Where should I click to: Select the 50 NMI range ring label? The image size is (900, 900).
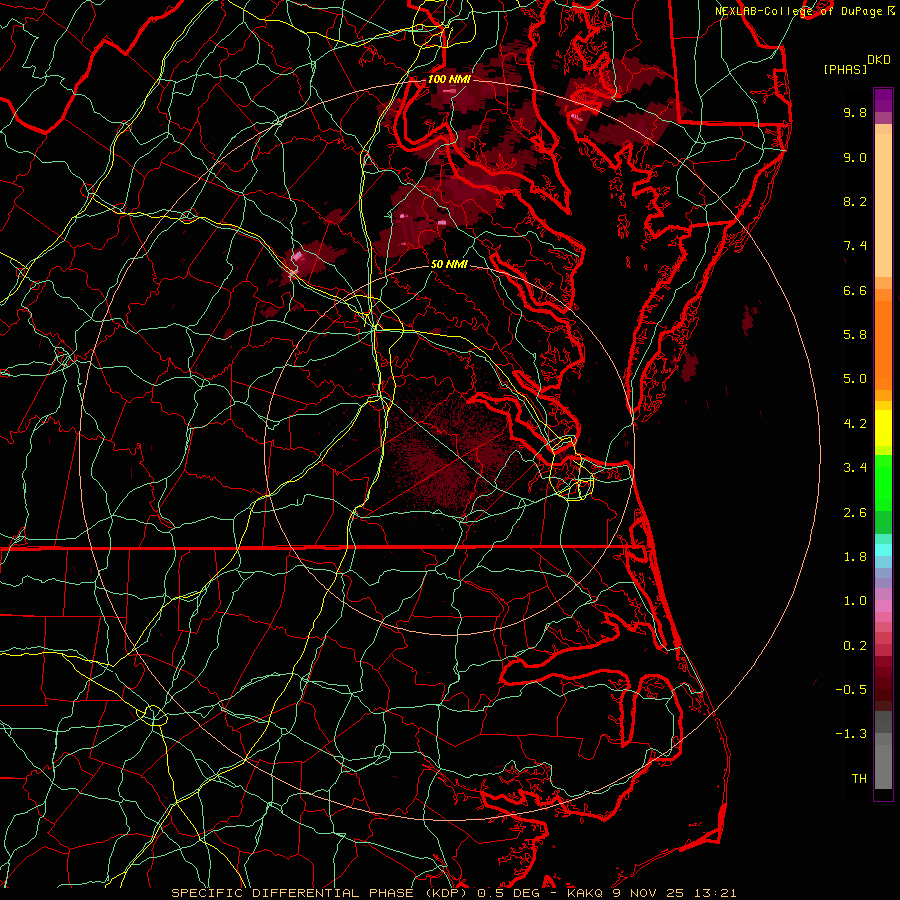click(449, 264)
